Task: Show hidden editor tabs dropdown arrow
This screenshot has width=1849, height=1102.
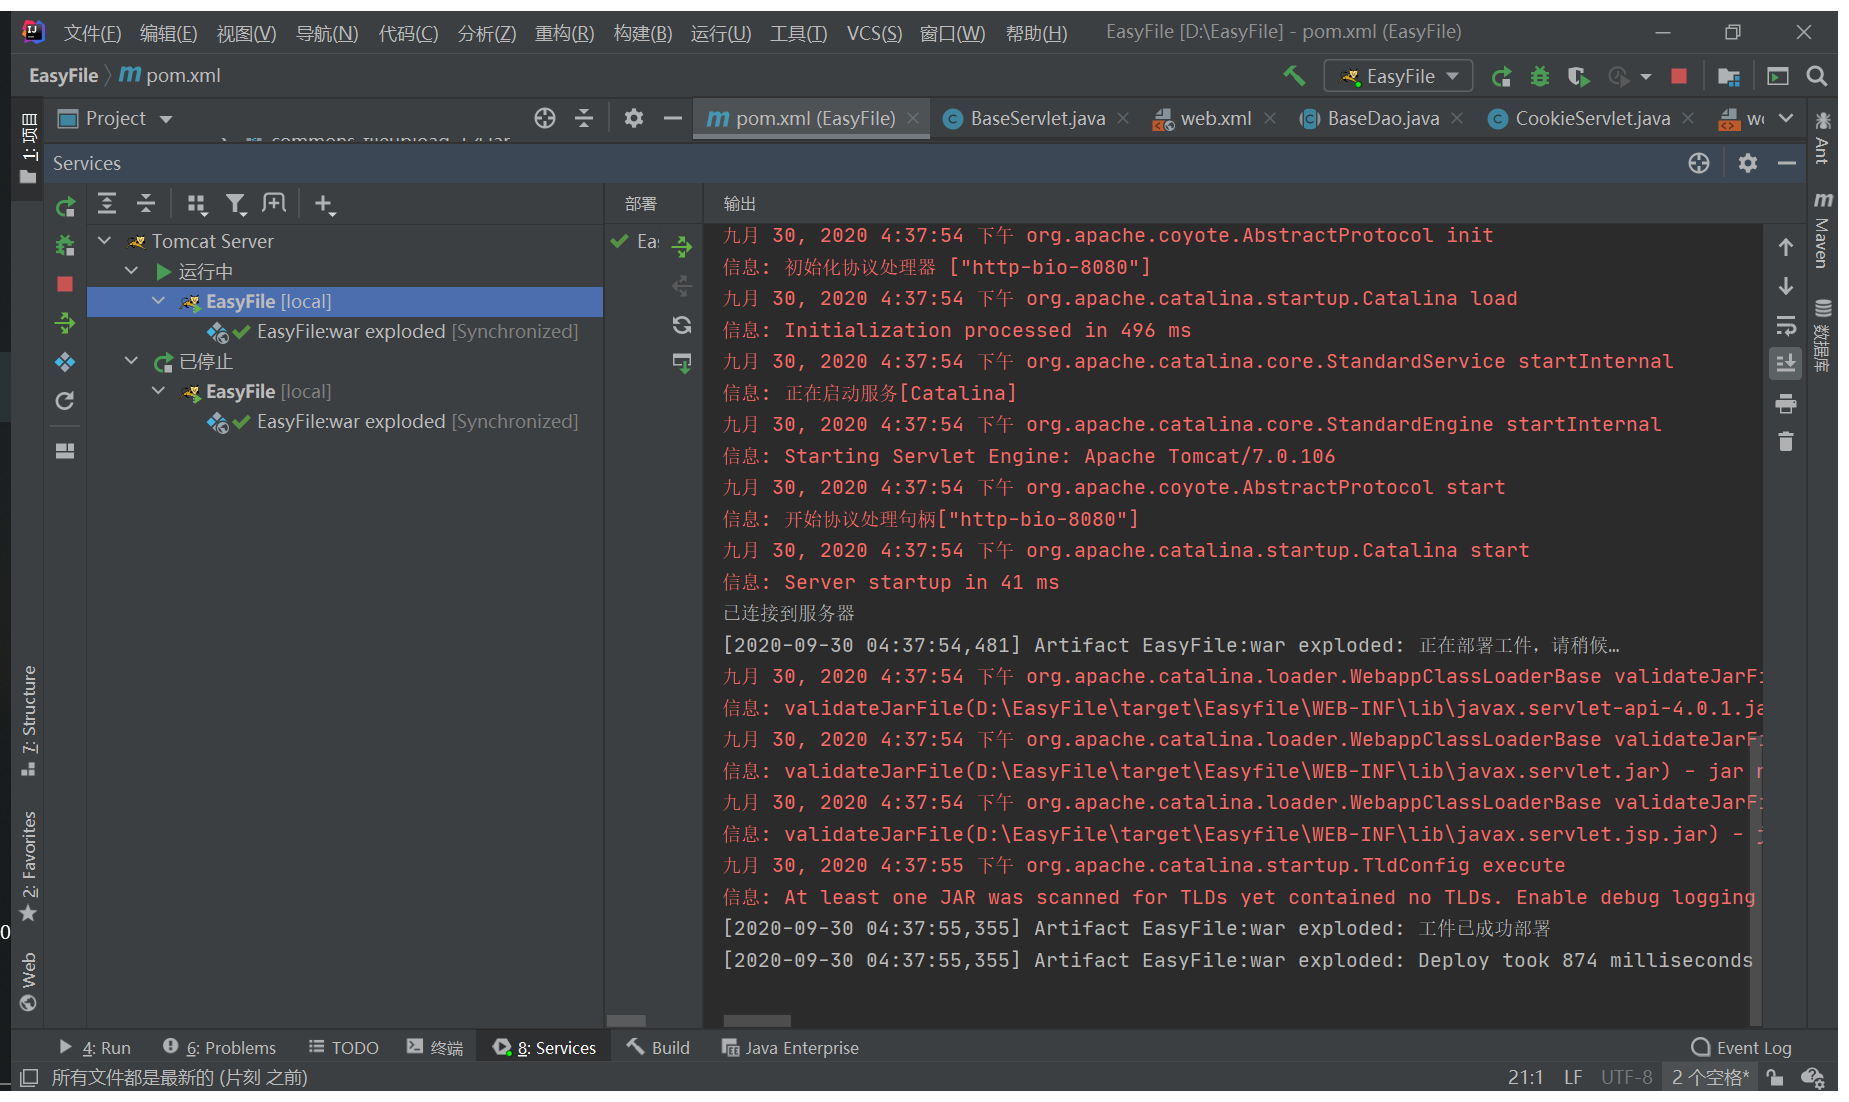Action: coord(1786,118)
